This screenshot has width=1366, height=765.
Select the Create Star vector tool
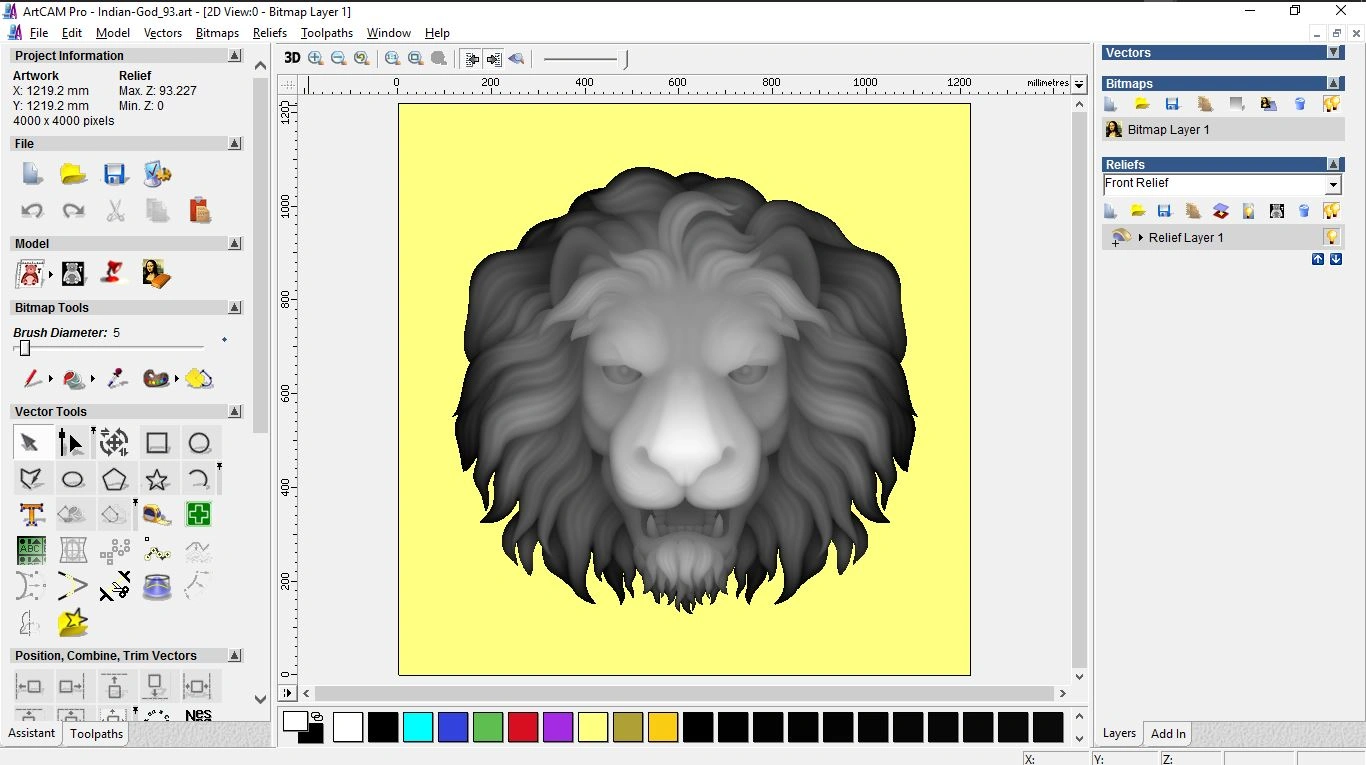[157, 479]
